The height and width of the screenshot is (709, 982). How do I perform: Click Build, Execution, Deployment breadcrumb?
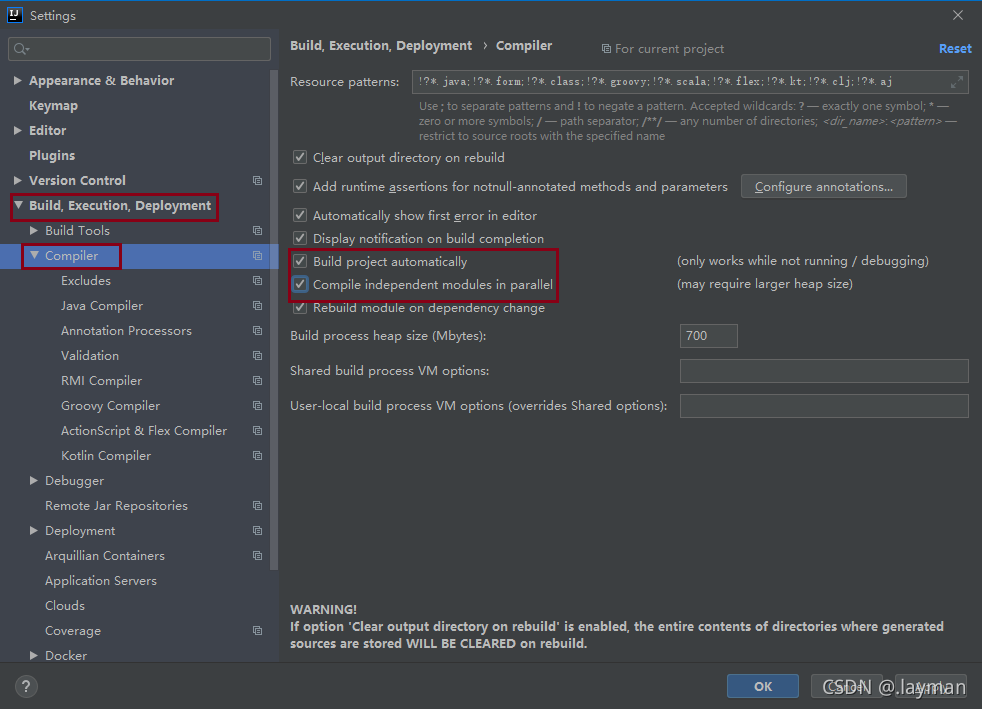pos(381,46)
